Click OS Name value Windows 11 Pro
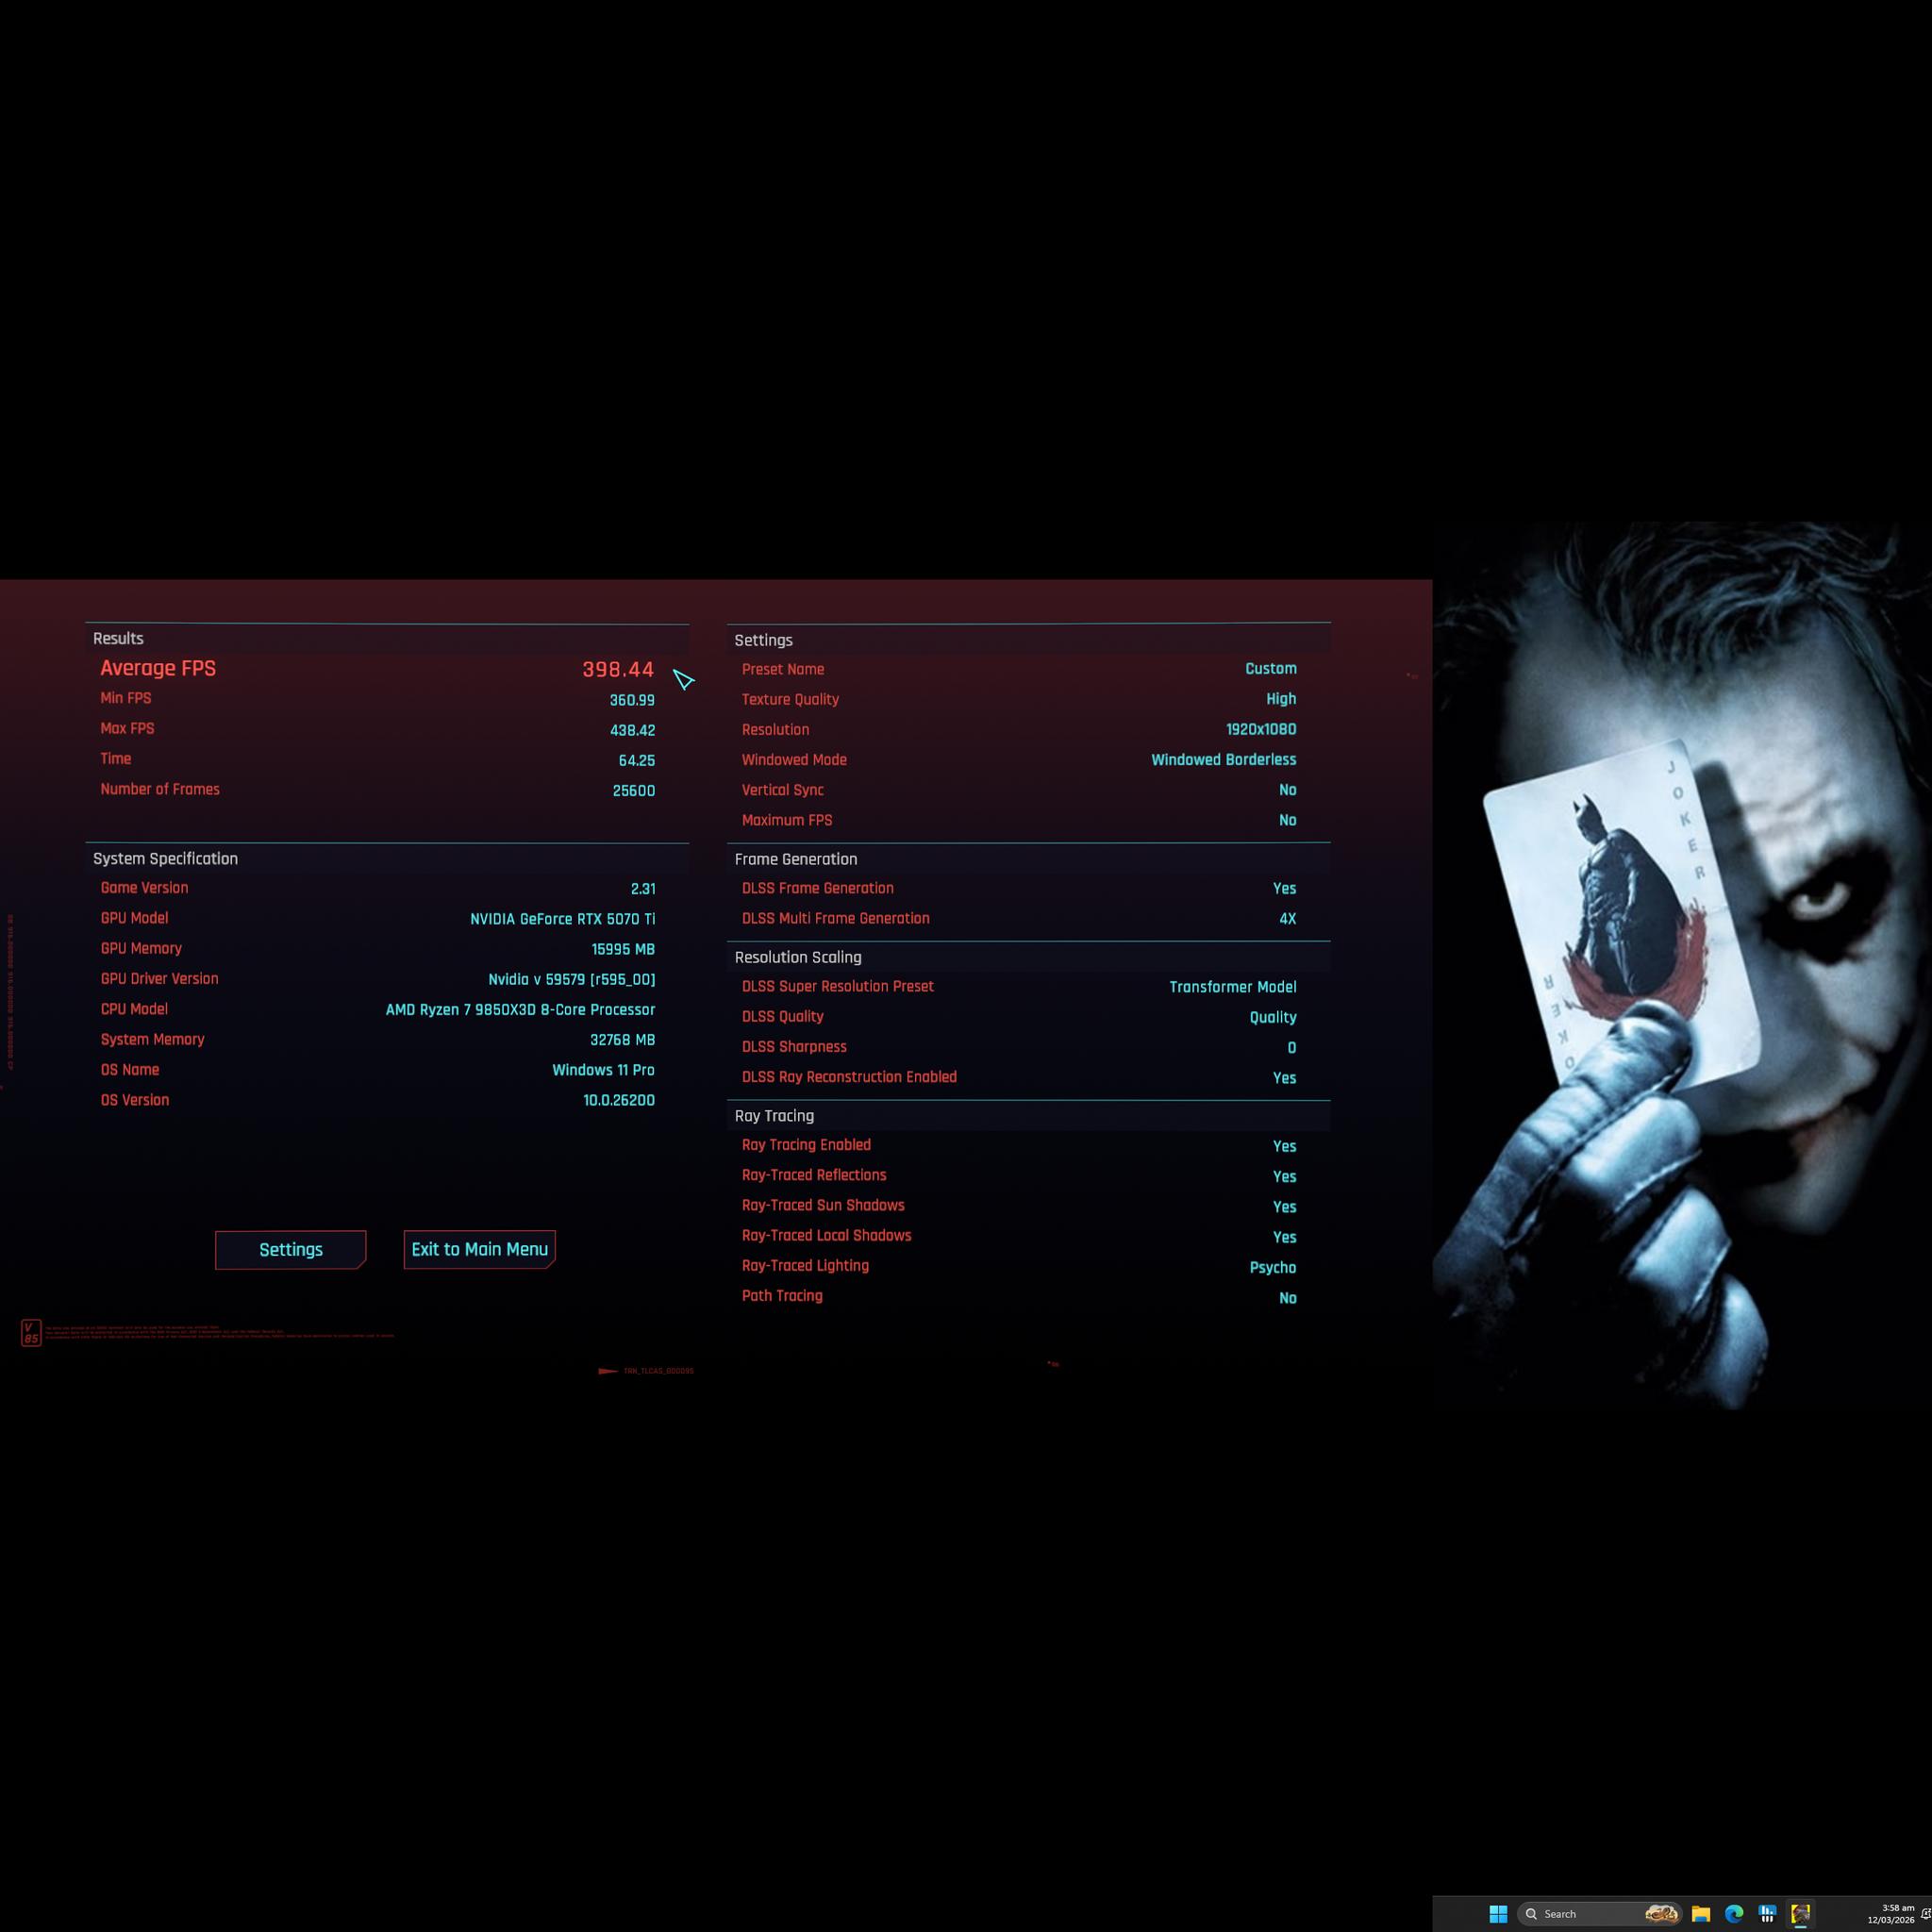Screen dimensions: 1932x1932 point(603,1070)
